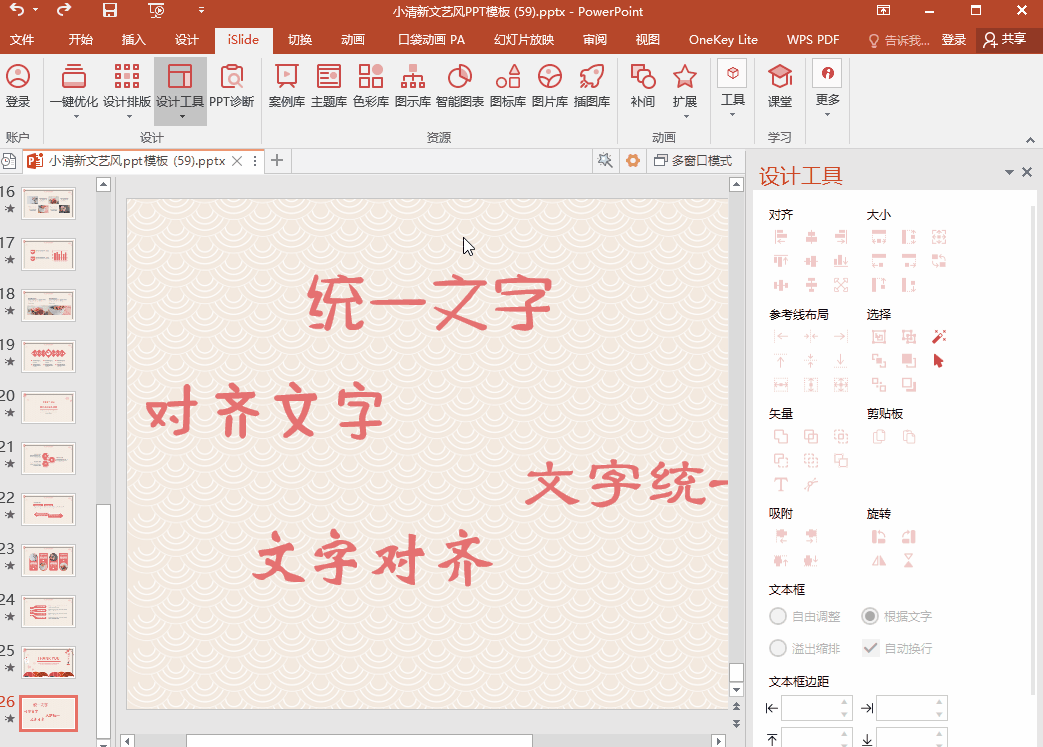Select slide 26 thumbnail in the sidebar
This screenshot has height=747, width=1043.
pos(47,713)
